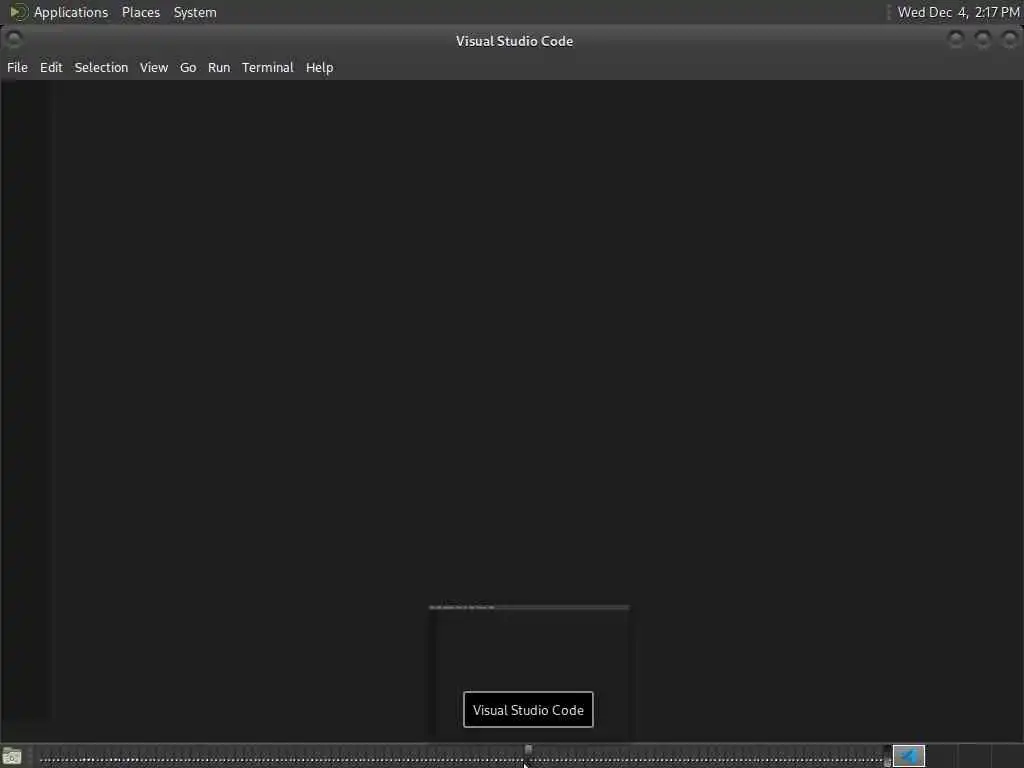Image resolution: width=1024 pixels, height=768 pixels.
Task: Click the Visual Studio Code window preview thumbnail
Action: 529,673
